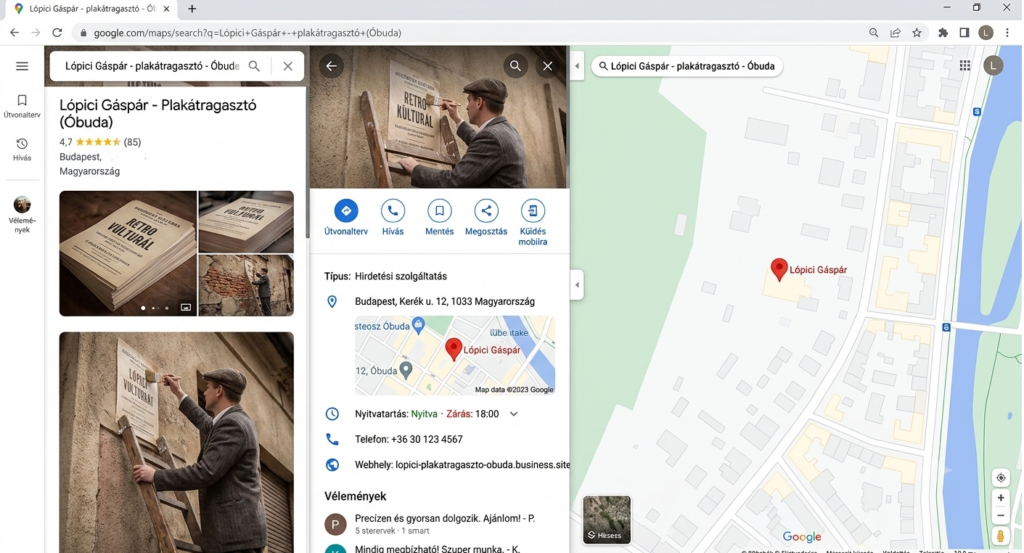The height and width of the screenshot is (553, 1024).
Task: Open Retro Kulturál posters stack photo
Action: 128,253
